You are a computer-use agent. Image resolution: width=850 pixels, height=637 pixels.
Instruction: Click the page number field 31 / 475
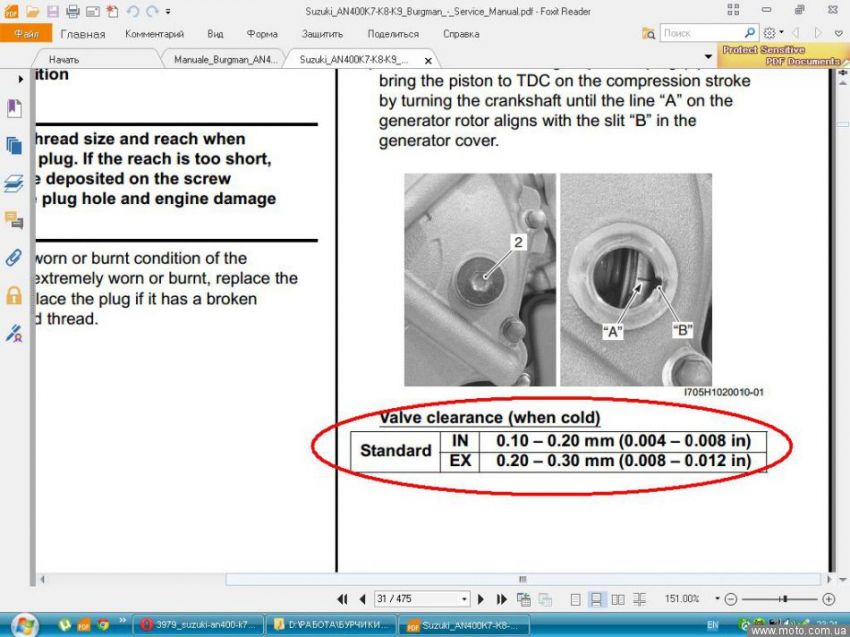416,599
